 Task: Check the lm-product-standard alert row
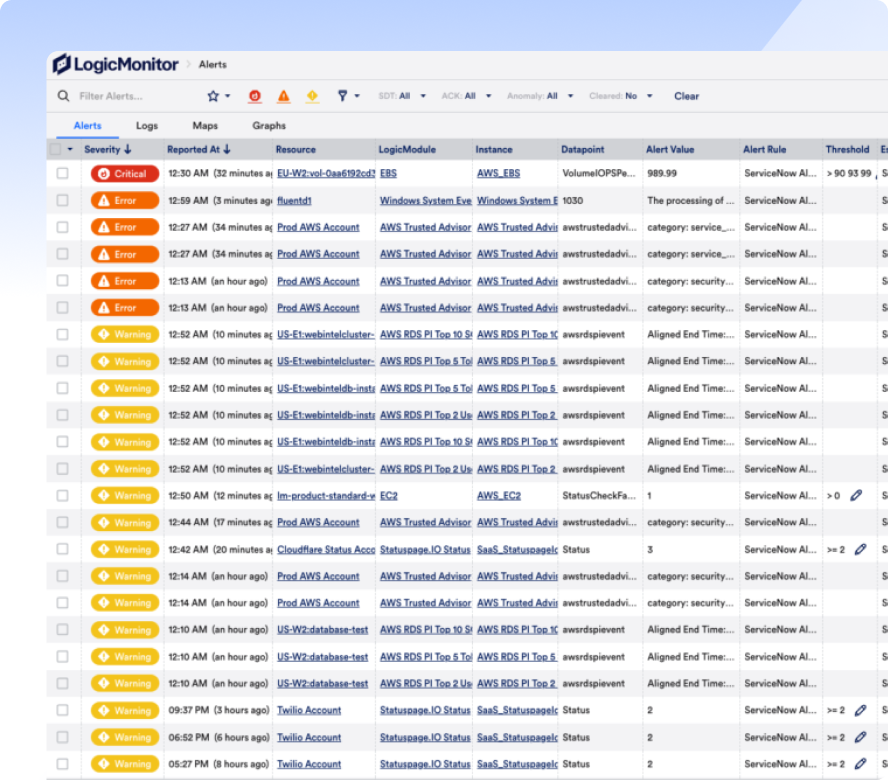click(x=63, y=496)
